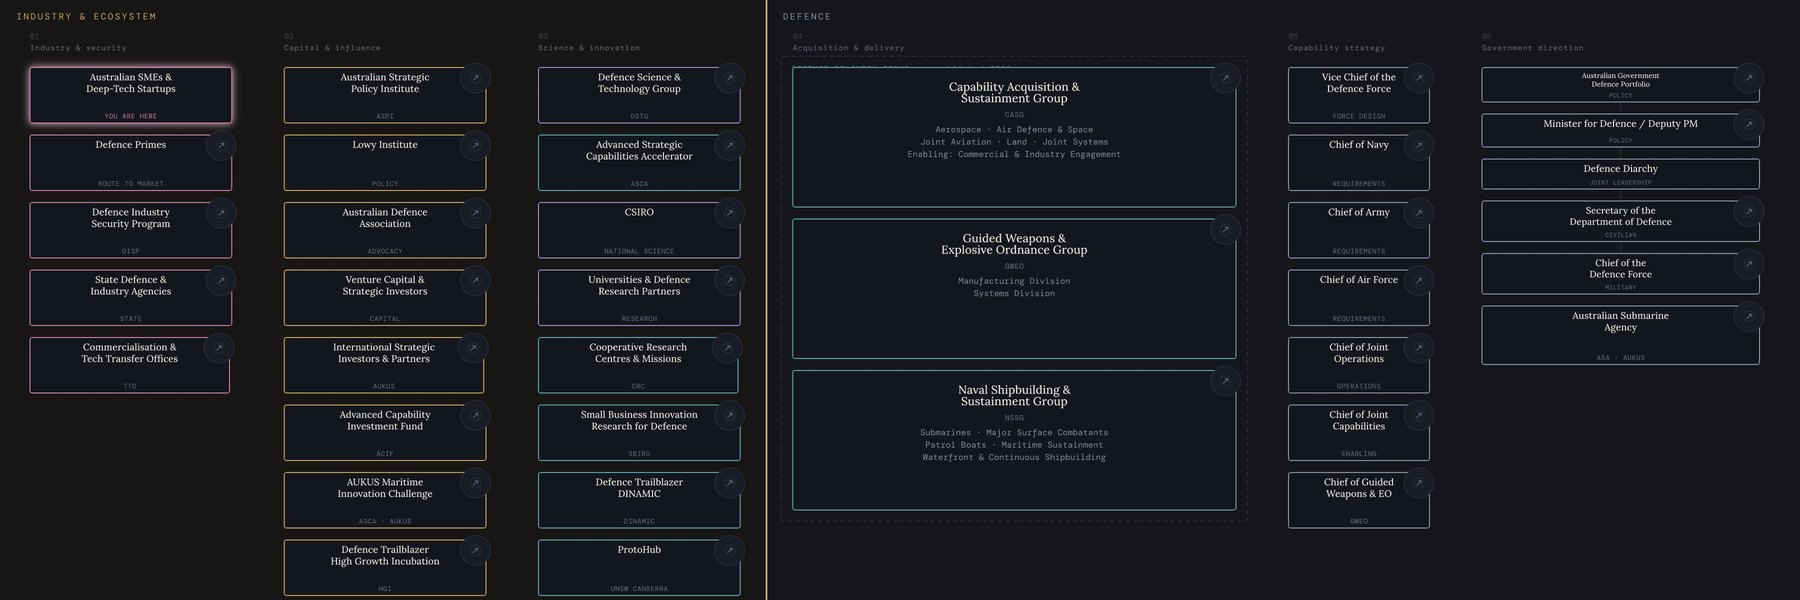Open arrow icon on Chief of Army card
The image size is (1800, 600).
1418,212
